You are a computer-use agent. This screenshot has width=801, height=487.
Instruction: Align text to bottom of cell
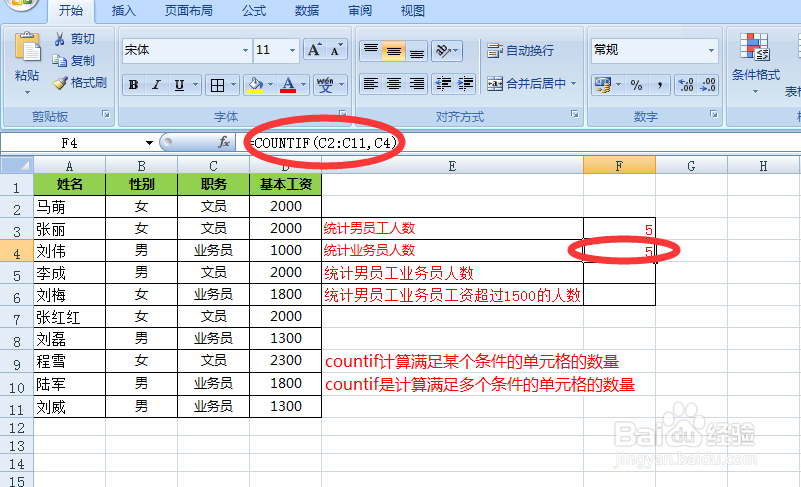[417, 51]
